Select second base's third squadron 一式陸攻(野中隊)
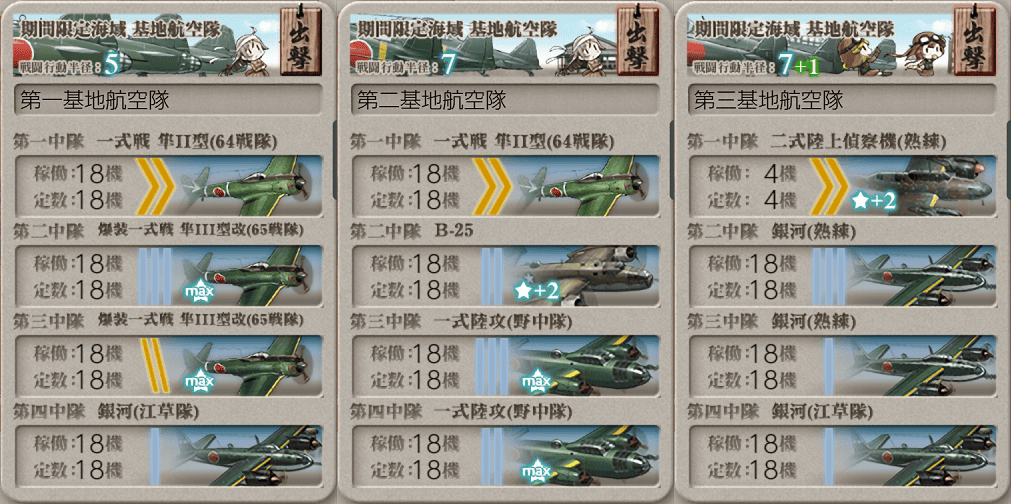Viewport: 1011px width, 504px height. point(505,365)
